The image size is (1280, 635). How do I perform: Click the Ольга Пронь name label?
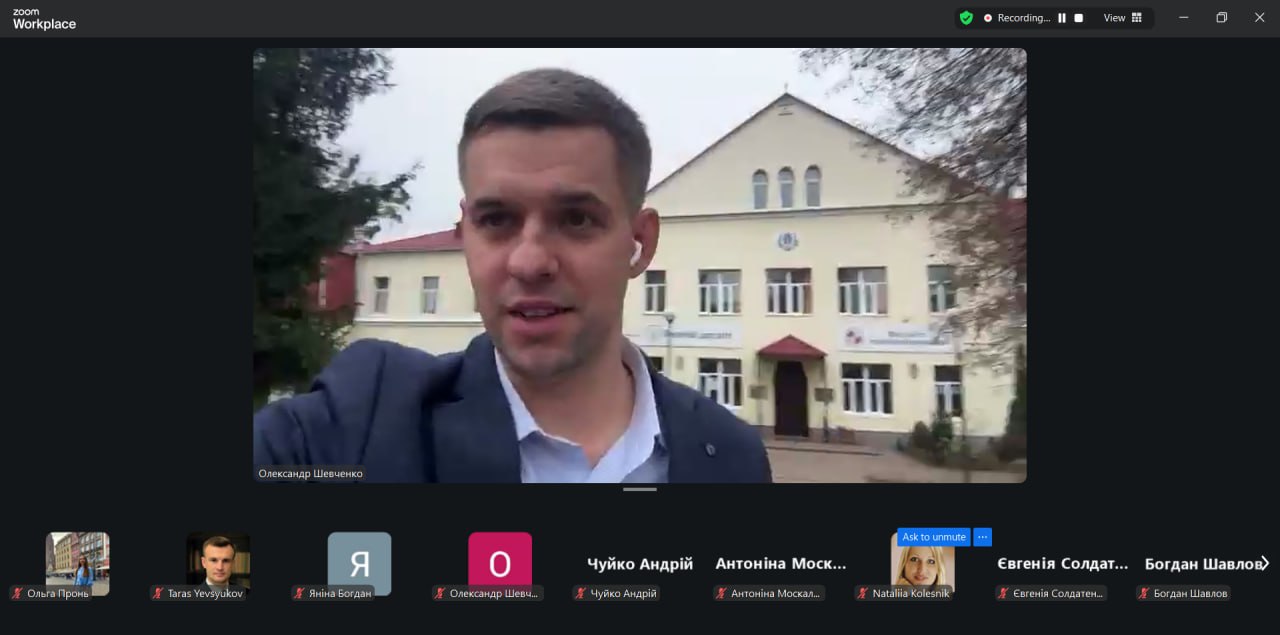[58, 593]
